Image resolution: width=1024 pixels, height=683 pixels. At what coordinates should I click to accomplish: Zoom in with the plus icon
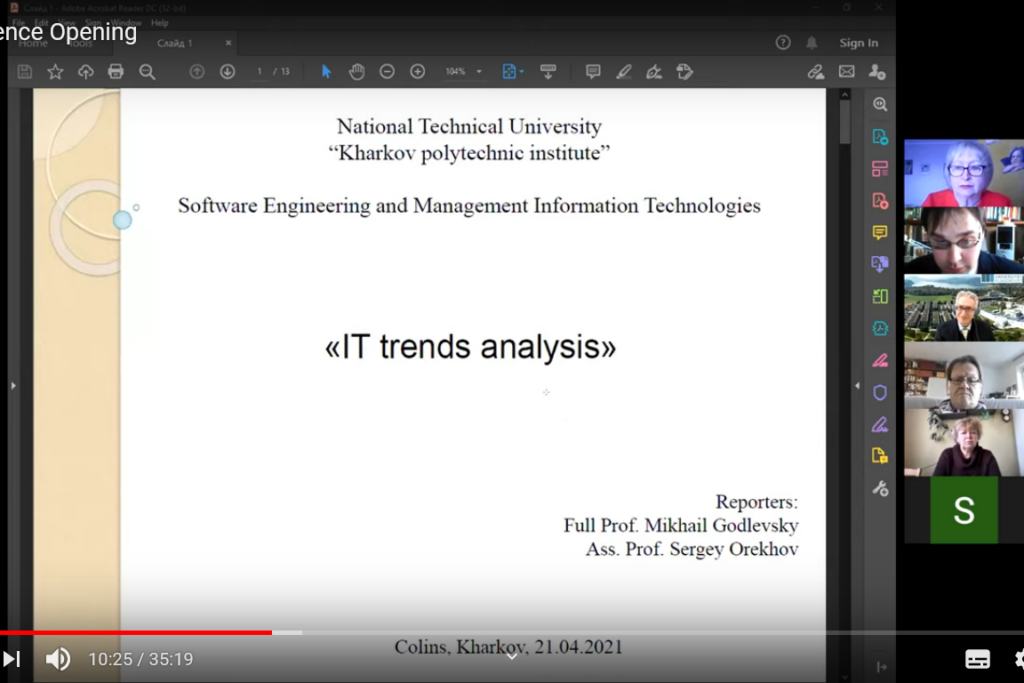pos(417,72)
